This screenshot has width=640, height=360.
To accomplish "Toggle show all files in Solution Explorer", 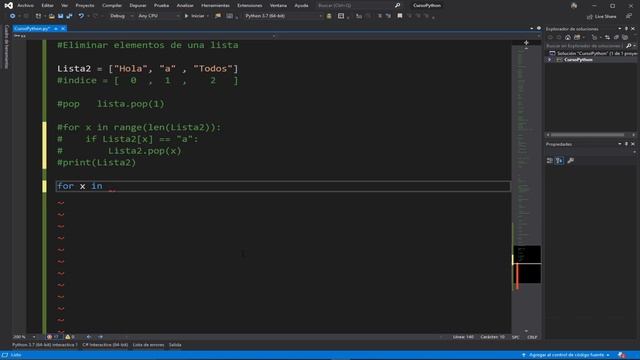I will coord(625,37).
